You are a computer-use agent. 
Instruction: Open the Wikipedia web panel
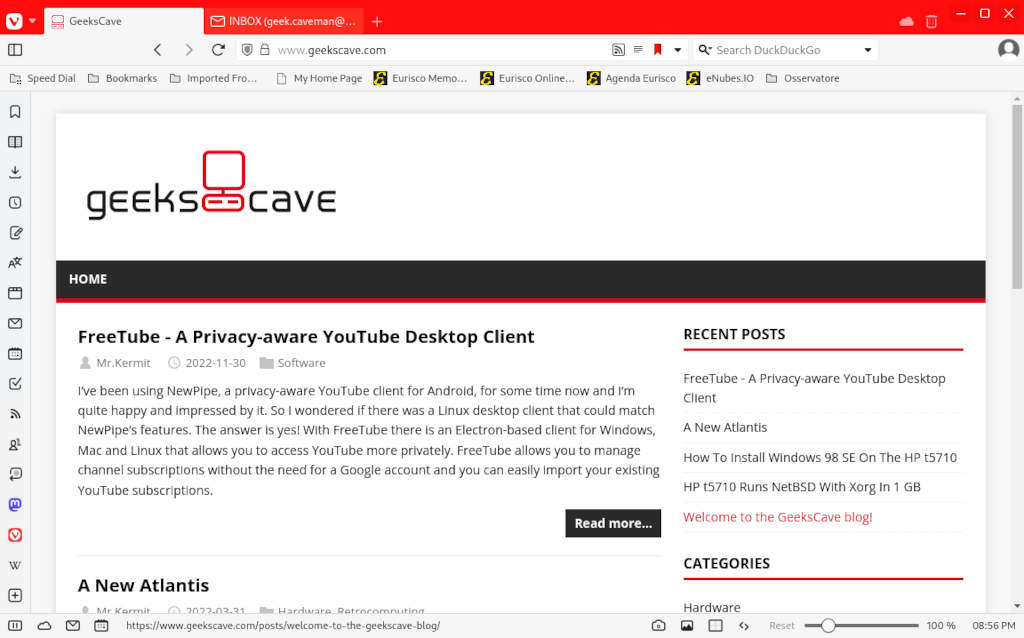pos(15,565)
